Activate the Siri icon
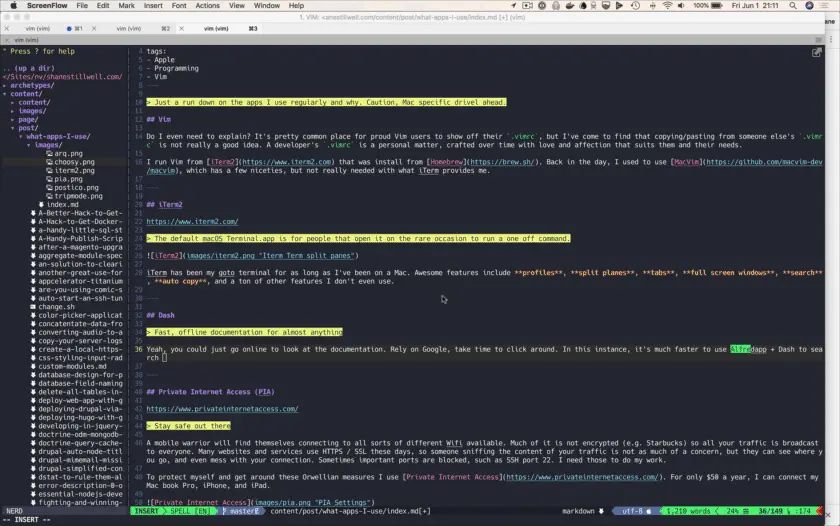 click(x=809, y=5)
